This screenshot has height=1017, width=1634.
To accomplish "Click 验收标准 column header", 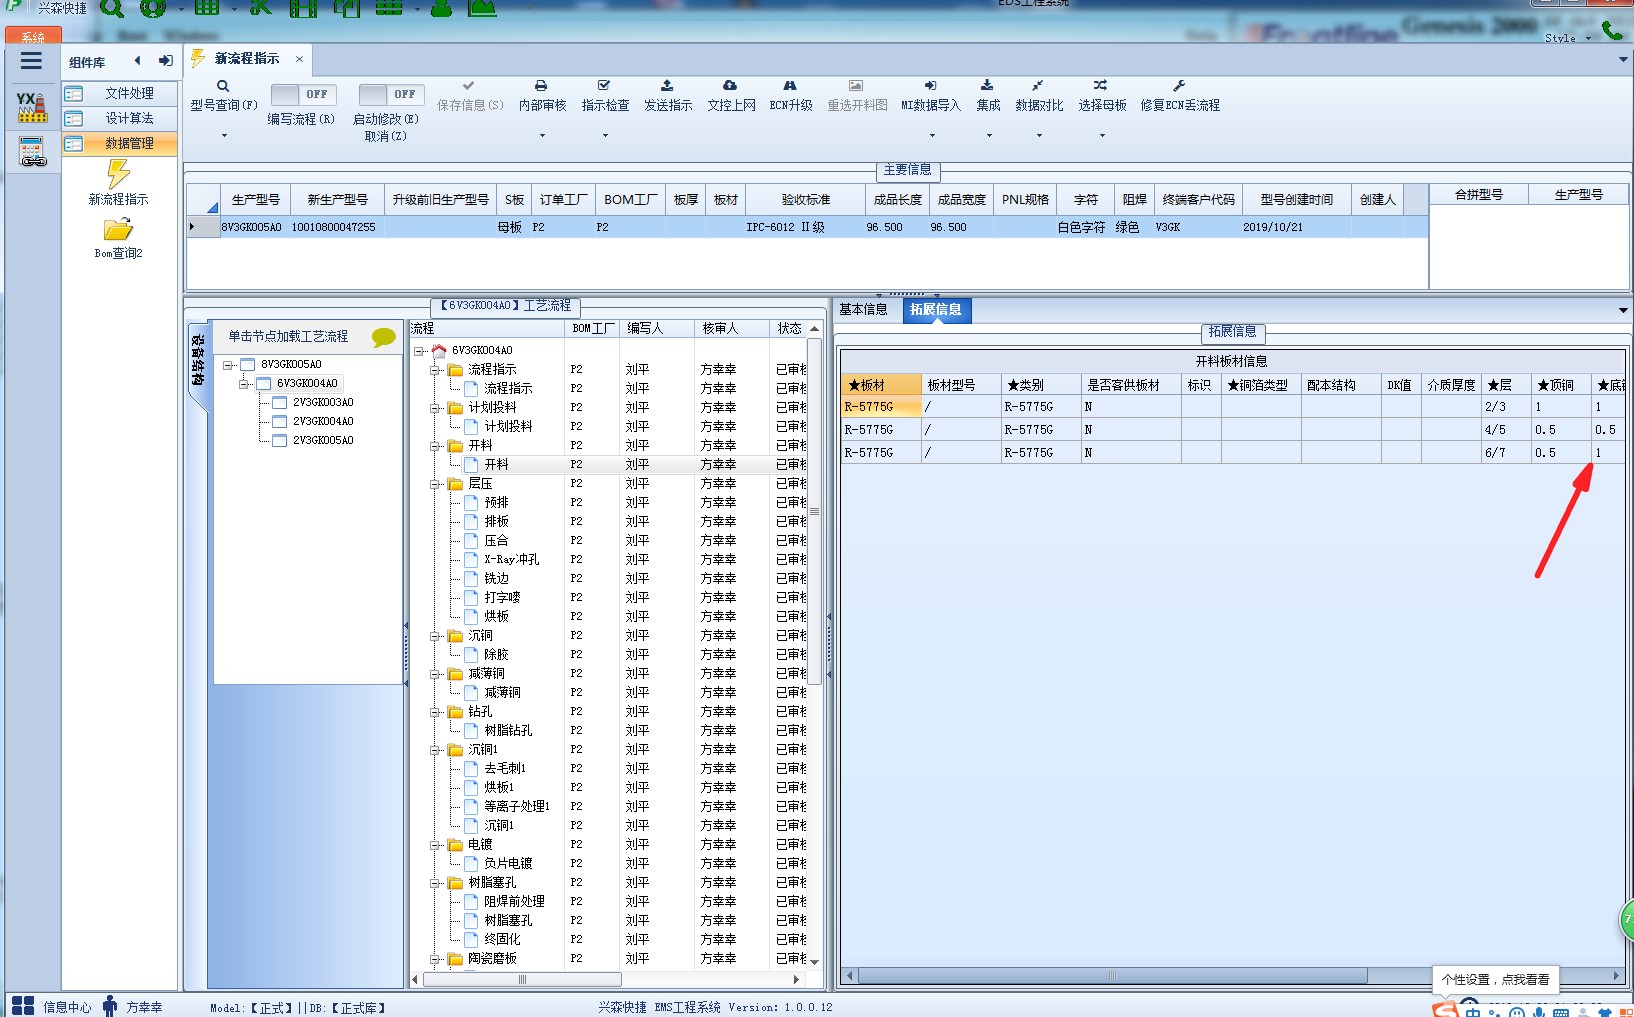I will (806, 200).
